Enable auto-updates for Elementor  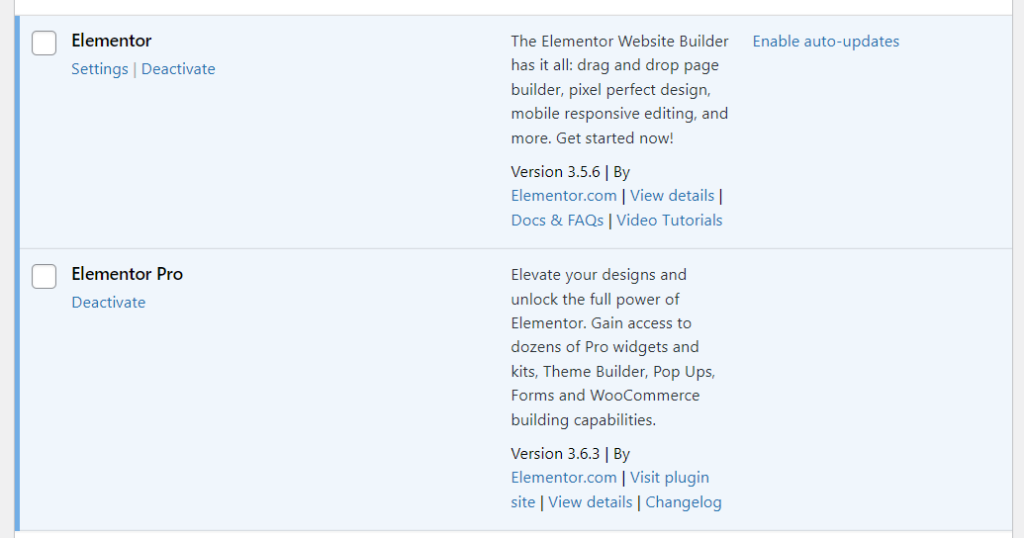point(825,41)
